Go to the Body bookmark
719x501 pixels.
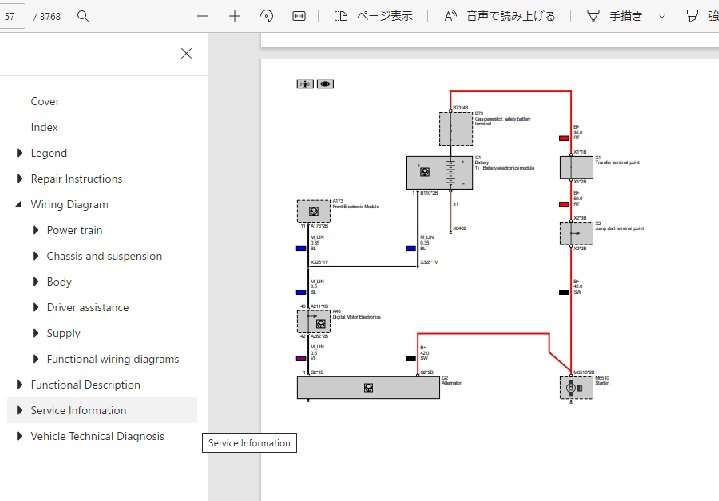point(59,281)
